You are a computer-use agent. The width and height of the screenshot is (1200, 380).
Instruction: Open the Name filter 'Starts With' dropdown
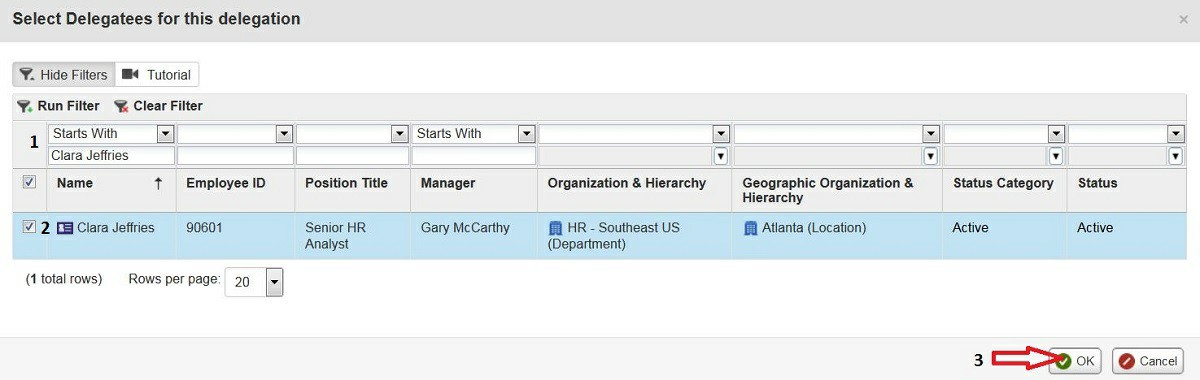click(165, 134)
